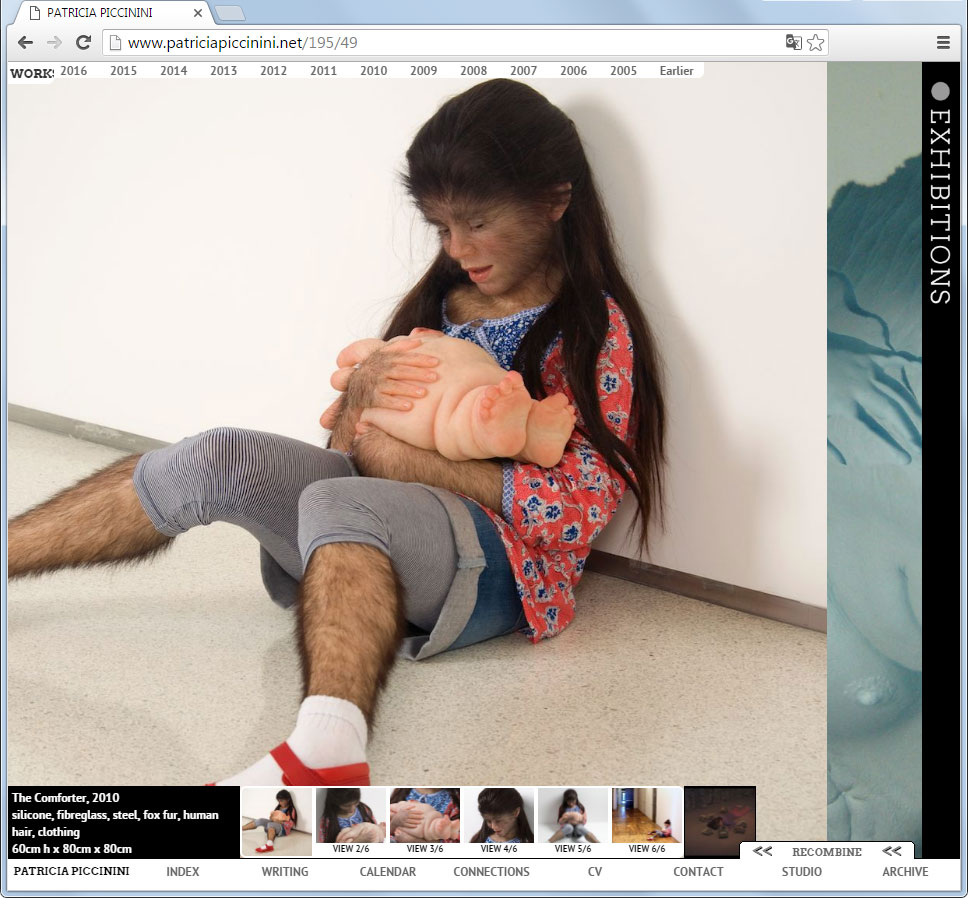Show VIEW 2/6 thumbnail
Image resolution: width=968 pixels, height=899 pixels.
click(351, 822)
